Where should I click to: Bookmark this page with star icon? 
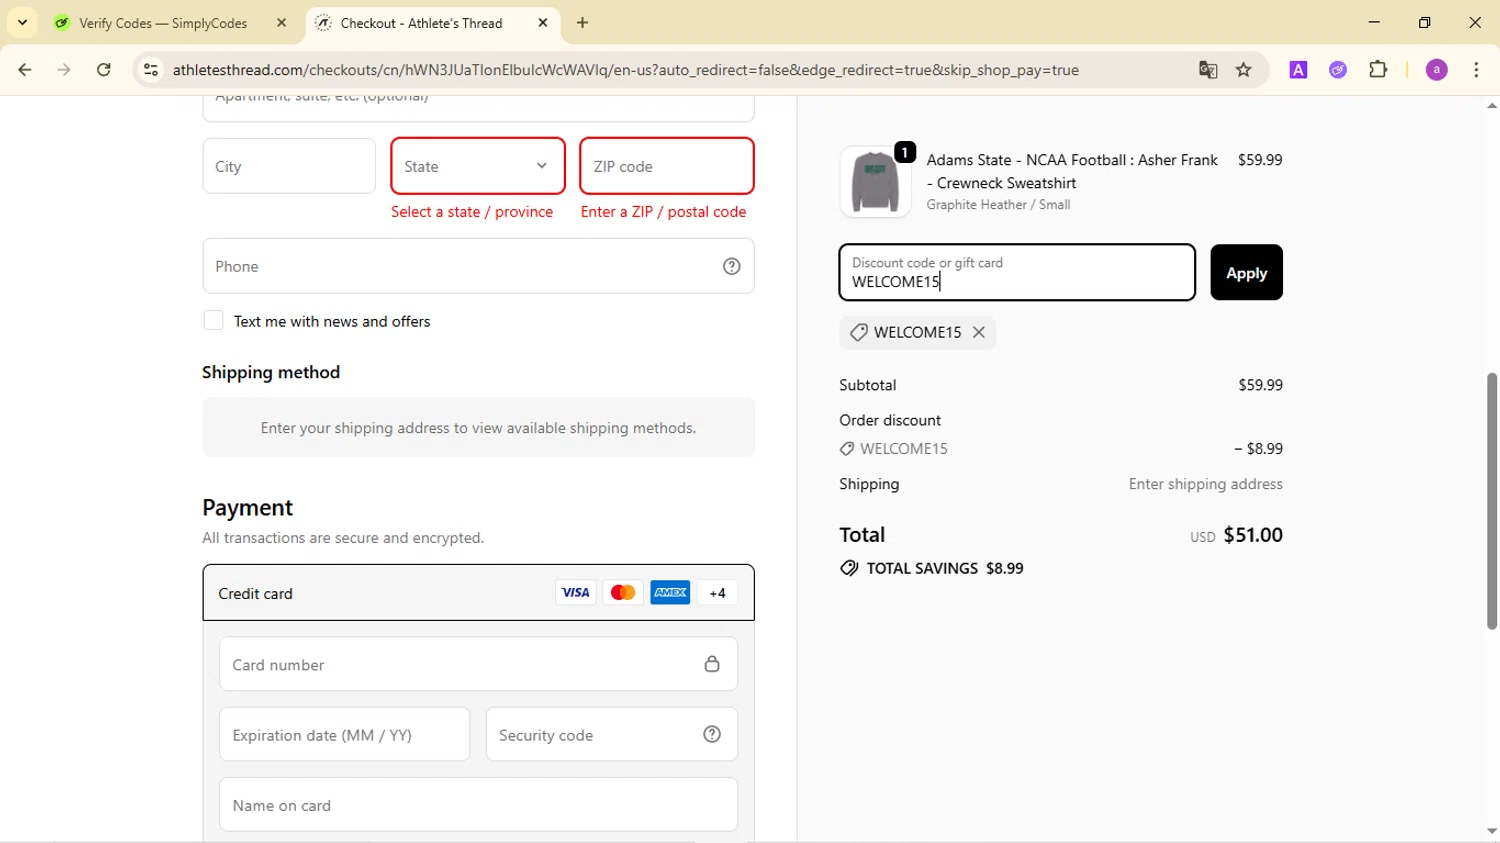click(x=1244, y=70)
